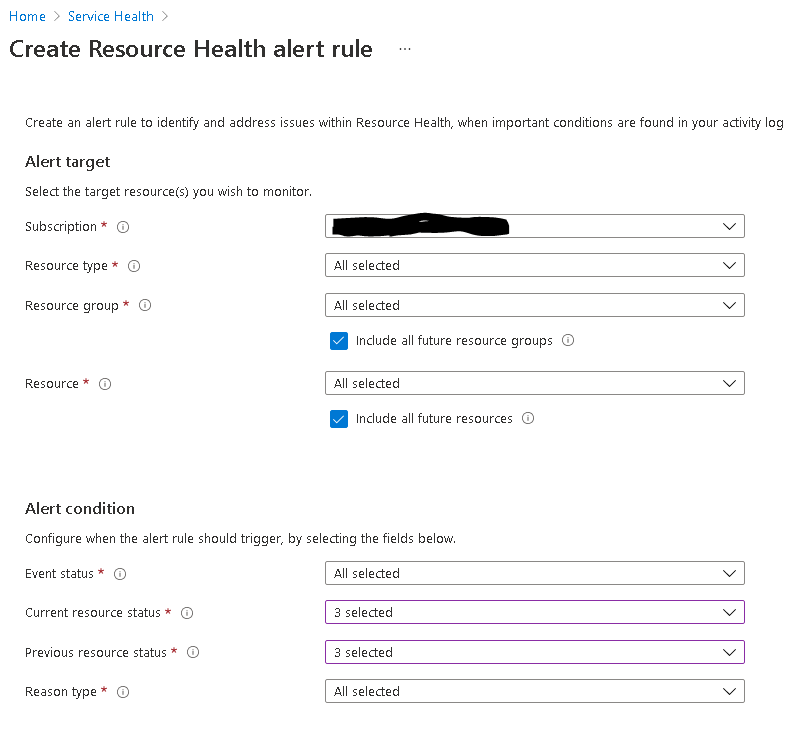799x736 pixels.
Task: Show info for Include all future resource groups
Action: click(x=568, y=340)
